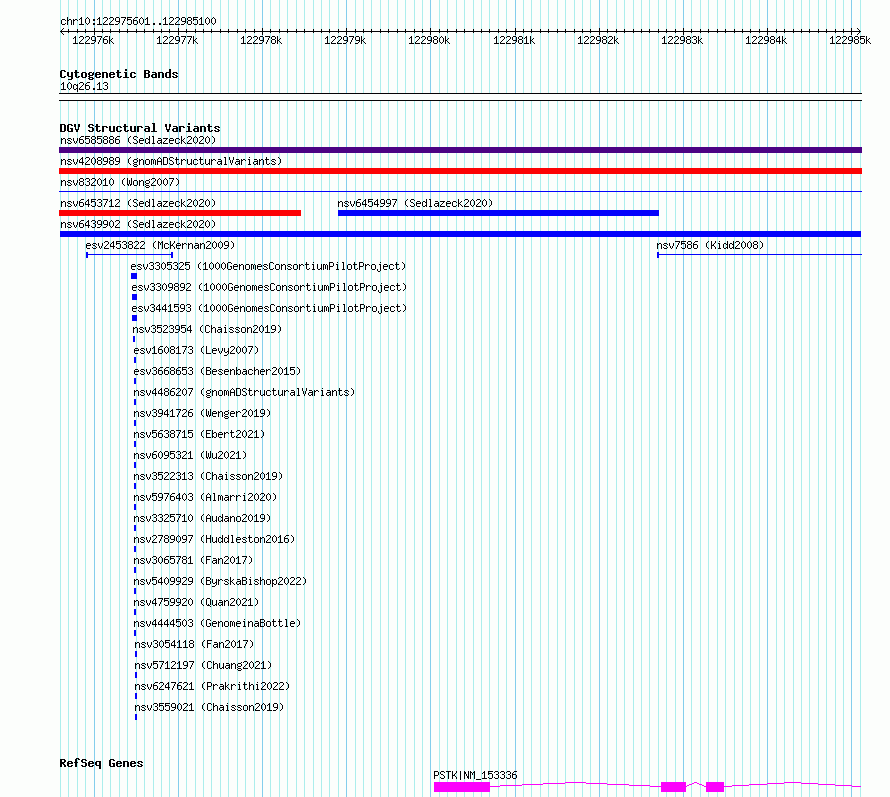Click the purple nsv6585886 variant bar

tap(460, 150)
